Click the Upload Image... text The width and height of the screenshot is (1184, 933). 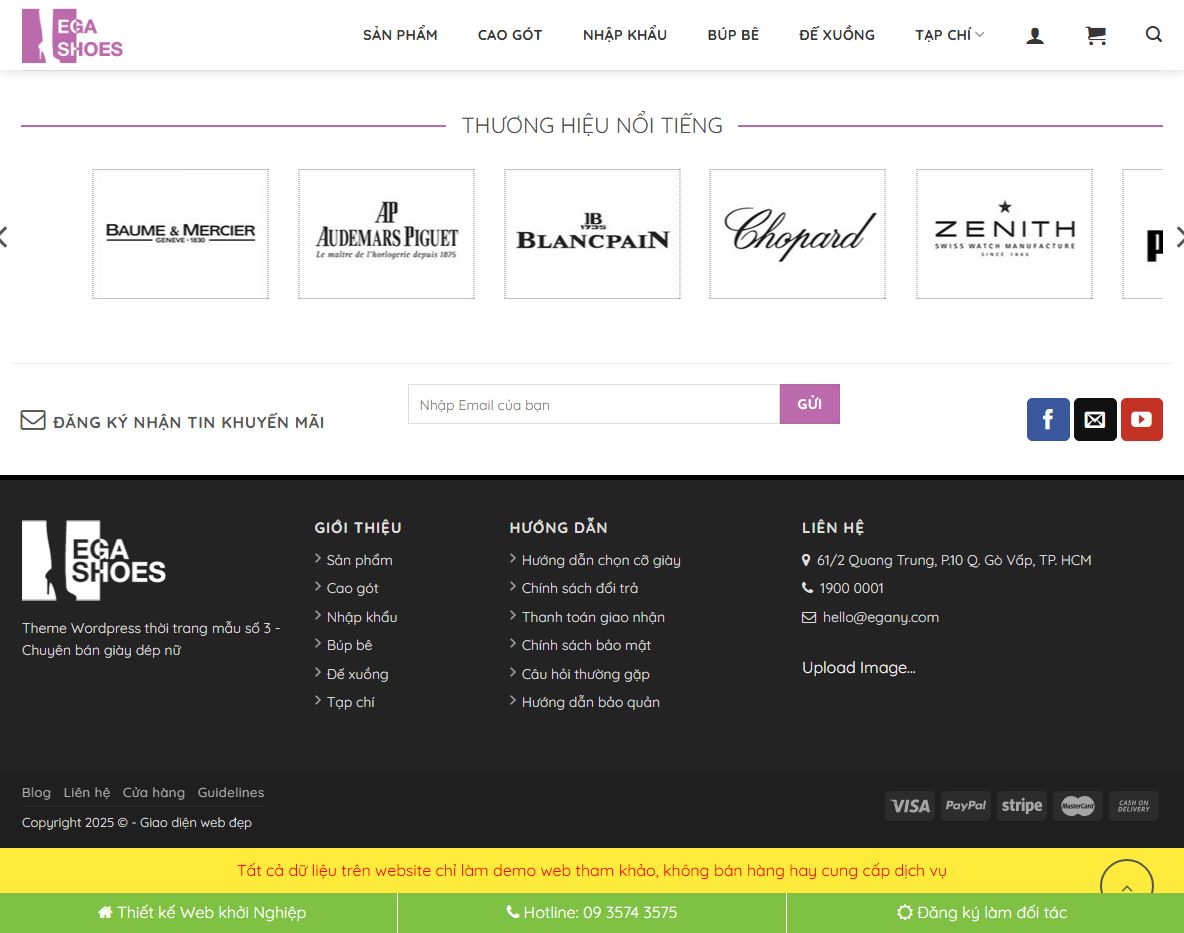[x=859, y=668]
